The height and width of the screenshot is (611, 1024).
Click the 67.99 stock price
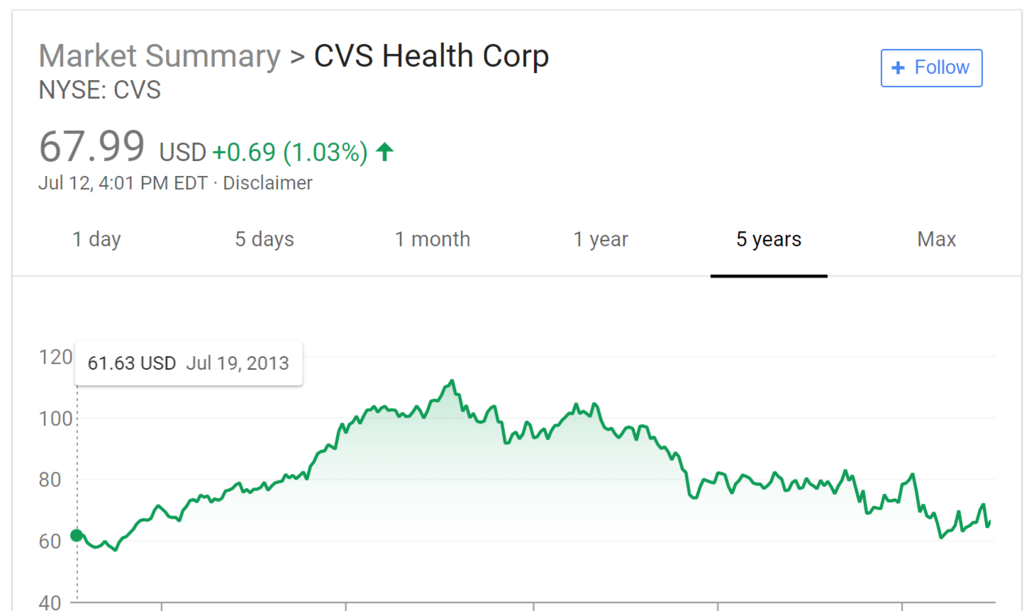92,147
